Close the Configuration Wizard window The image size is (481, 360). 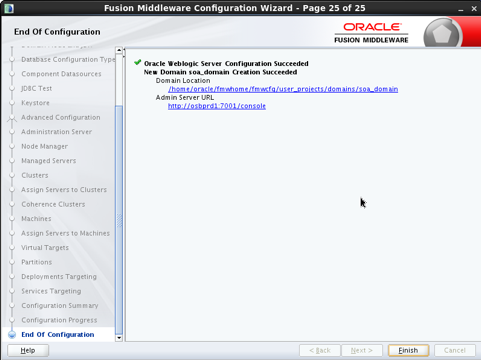(474, 9)
